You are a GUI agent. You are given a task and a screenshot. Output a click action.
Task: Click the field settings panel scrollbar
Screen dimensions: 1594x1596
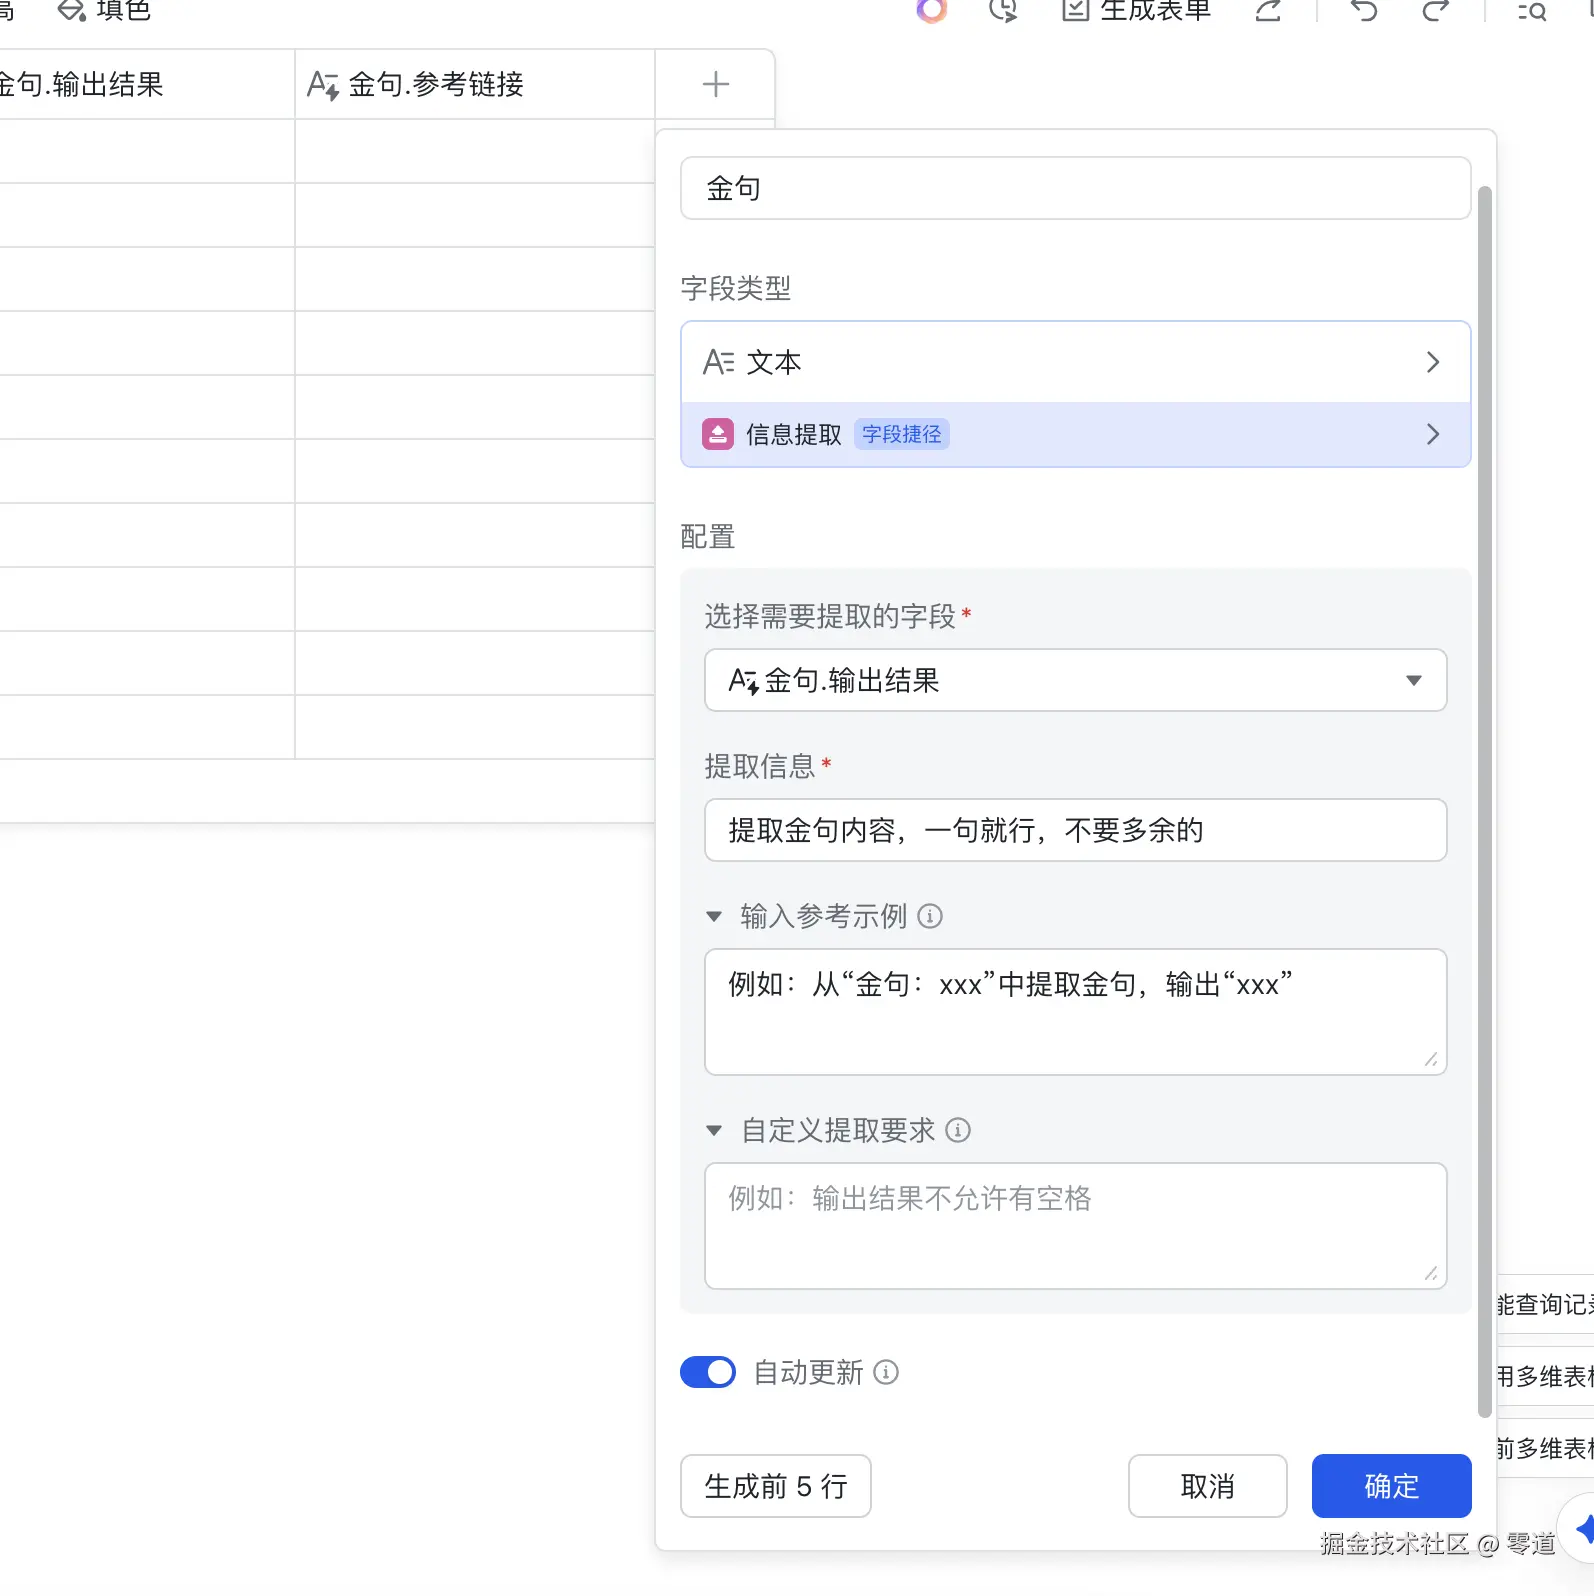click(x=1484, y=800)
